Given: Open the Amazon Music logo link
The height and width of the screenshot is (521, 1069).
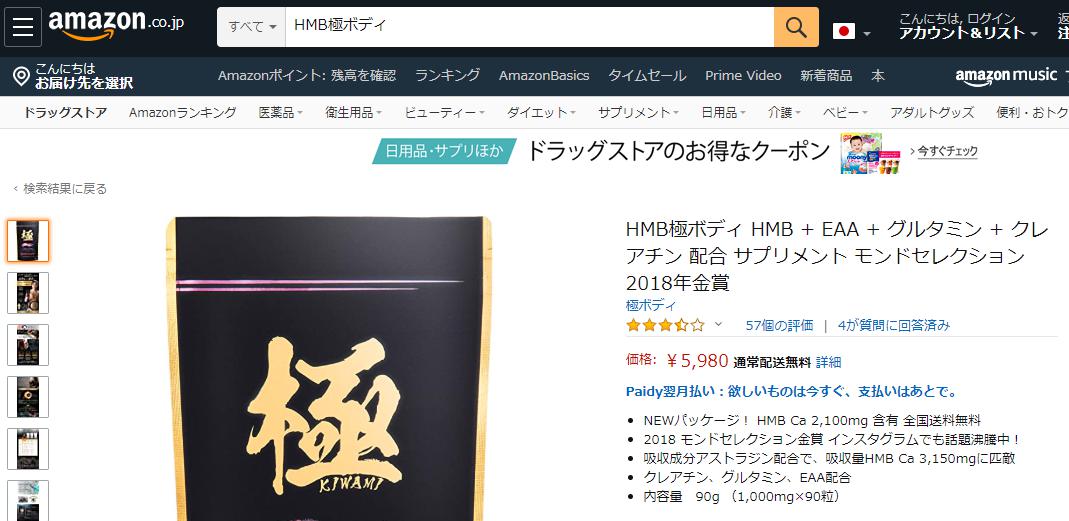Looking at the screenshot, I should (1006, 76).
